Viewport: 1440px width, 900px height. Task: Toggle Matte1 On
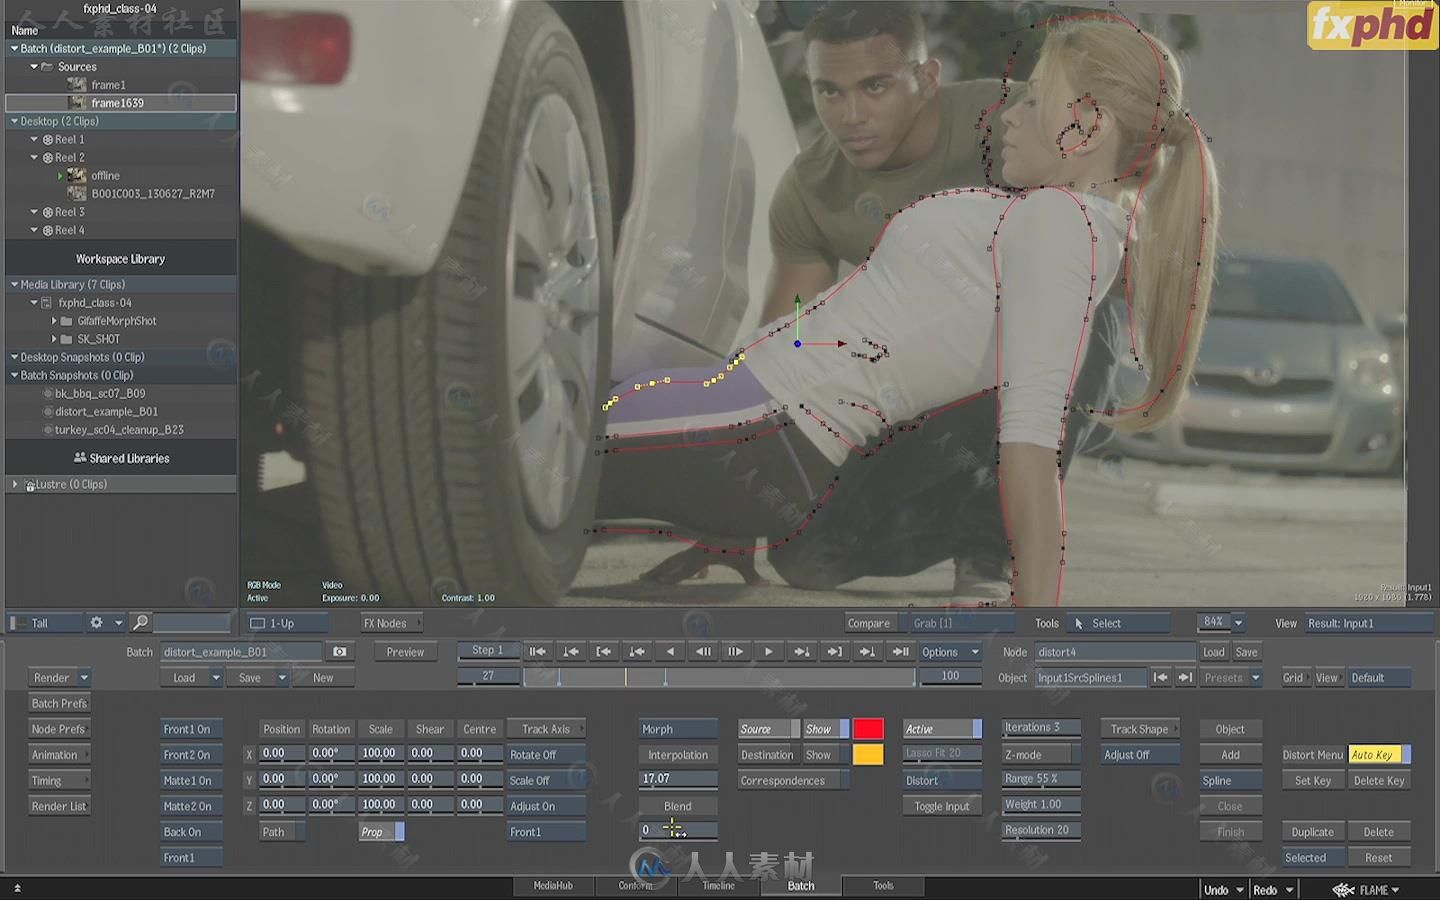pyautogui.click(x=191, y=780)
